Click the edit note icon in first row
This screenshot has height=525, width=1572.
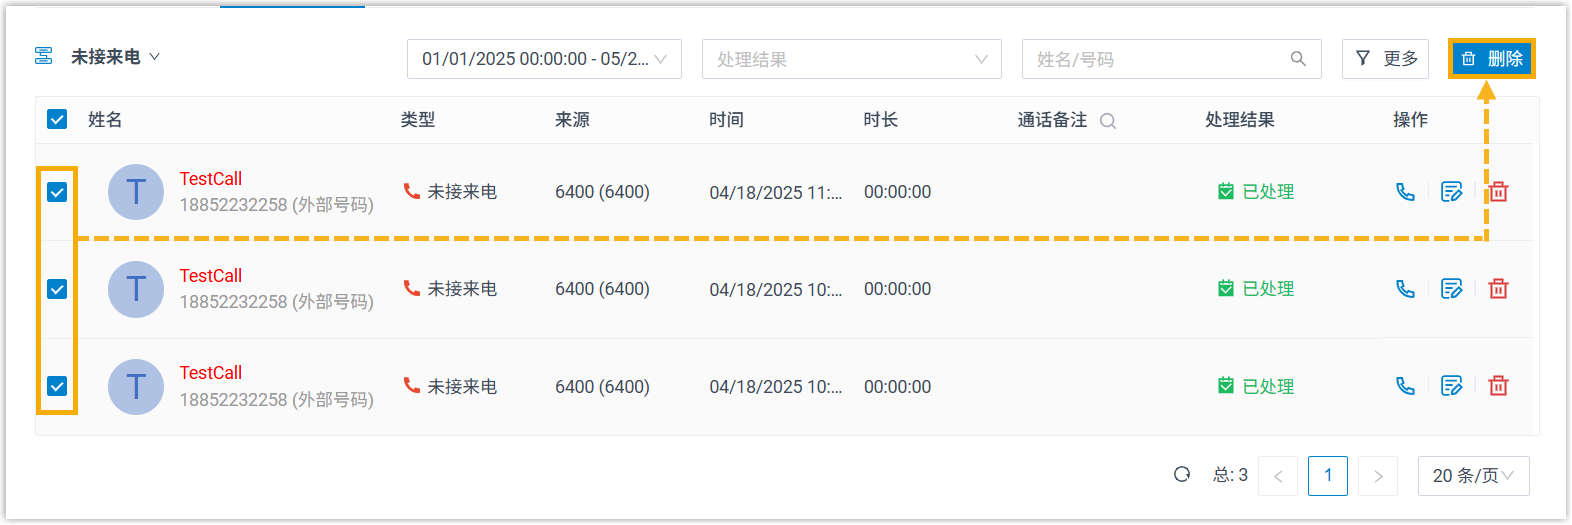point(1451,192)
